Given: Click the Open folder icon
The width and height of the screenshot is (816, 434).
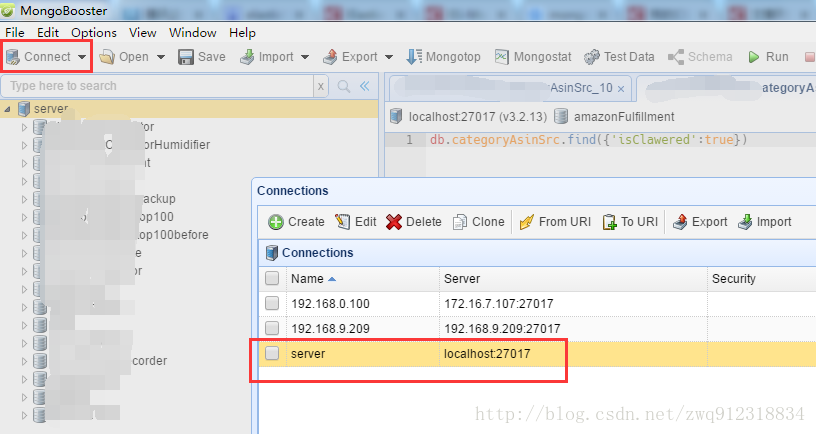Looking at the screenshot, I should (x=107, y=57).
